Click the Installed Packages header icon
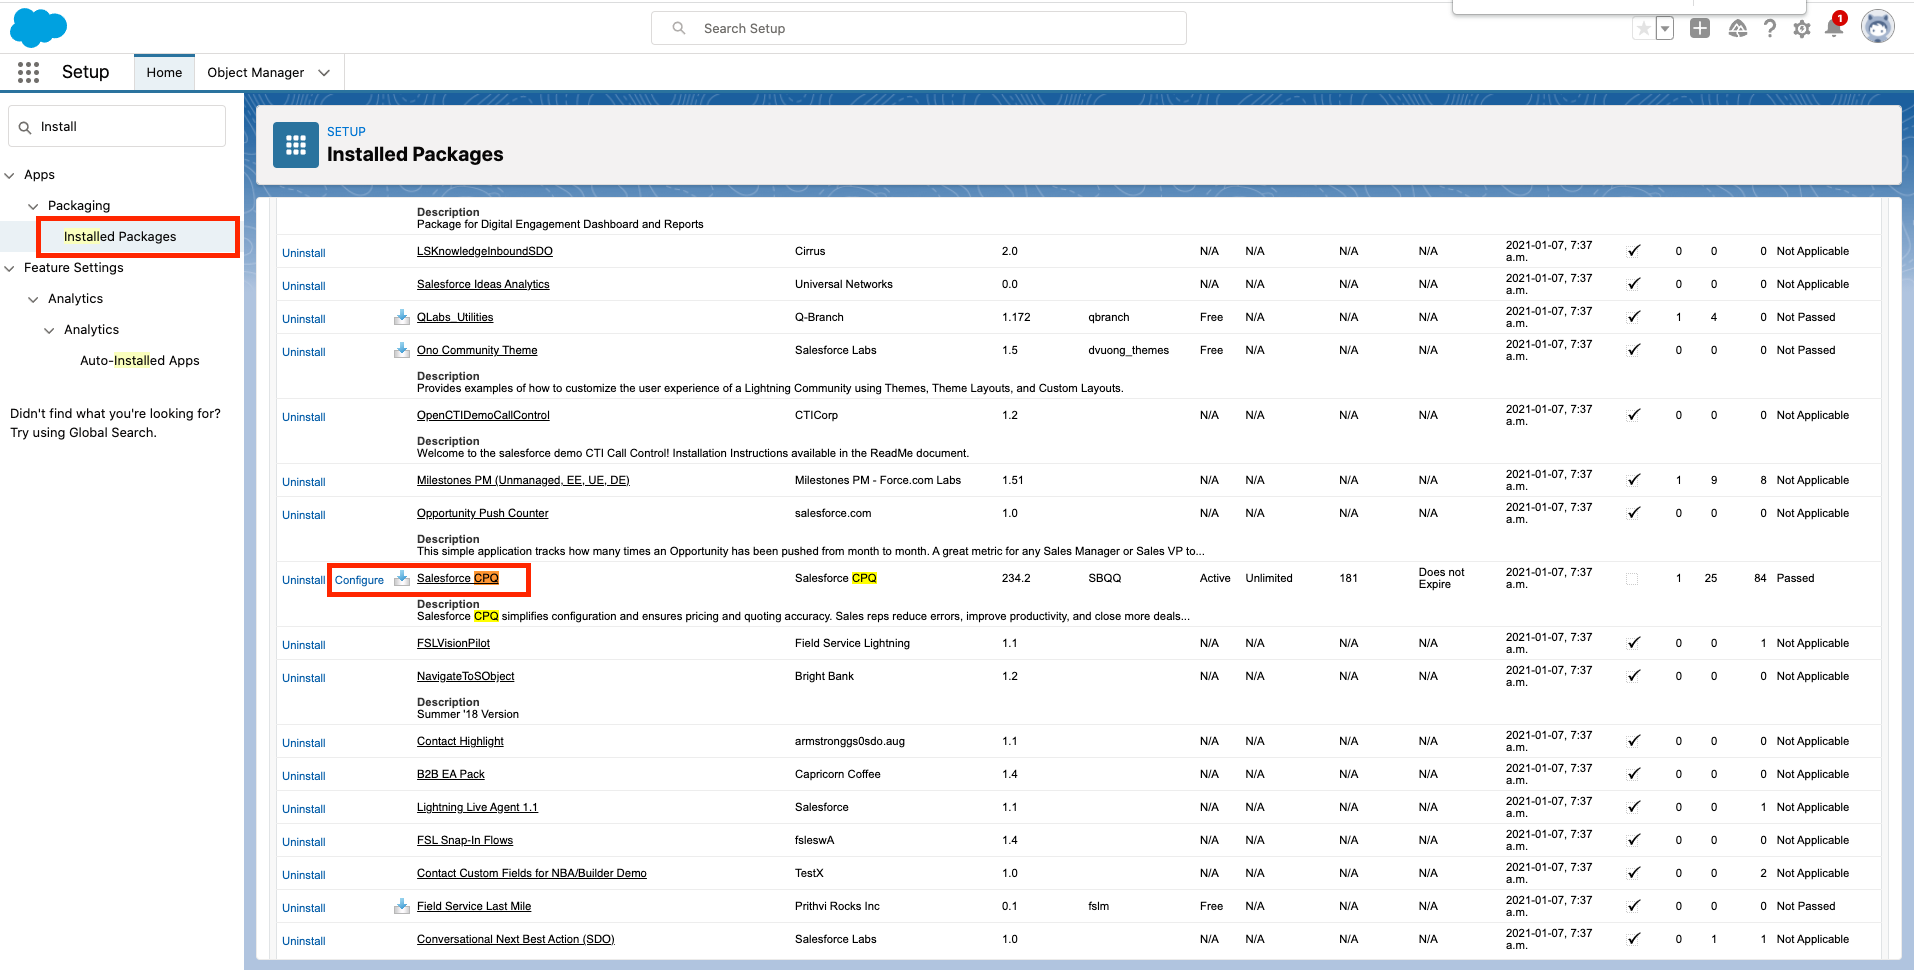This screenshot has height=970, width=1914. pos(296,146)
